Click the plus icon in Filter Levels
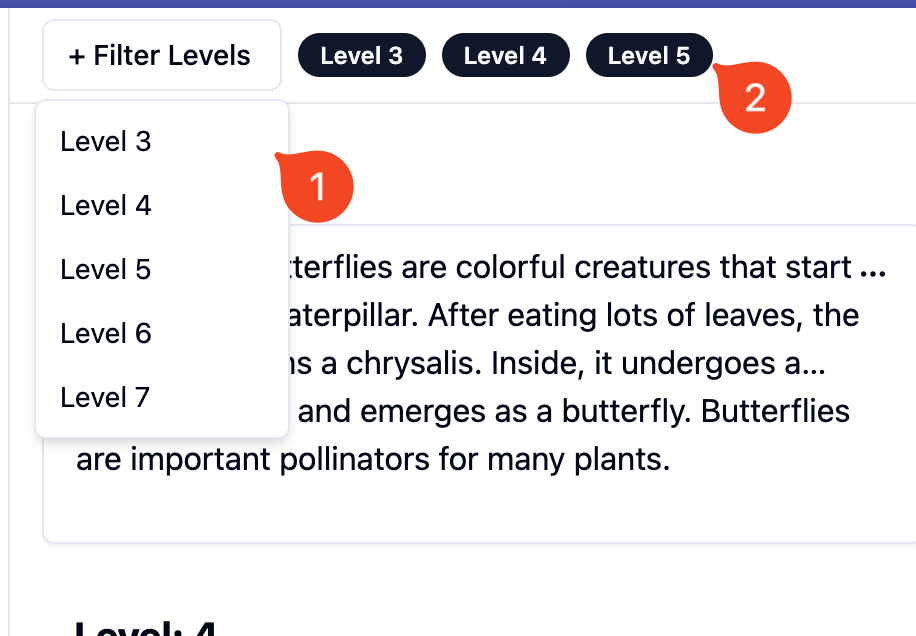The height and width of the screenshot is (636, 916). (x=77, y=56)
